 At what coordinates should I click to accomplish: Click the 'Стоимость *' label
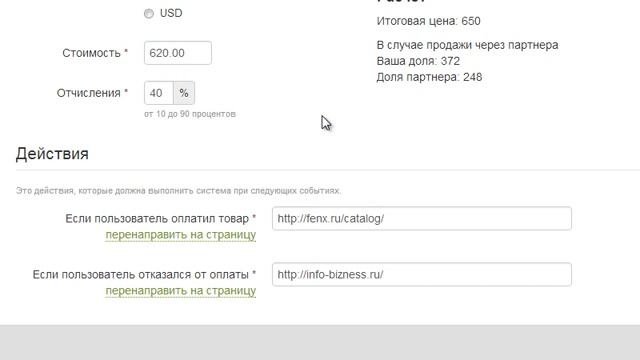(95, 53)
